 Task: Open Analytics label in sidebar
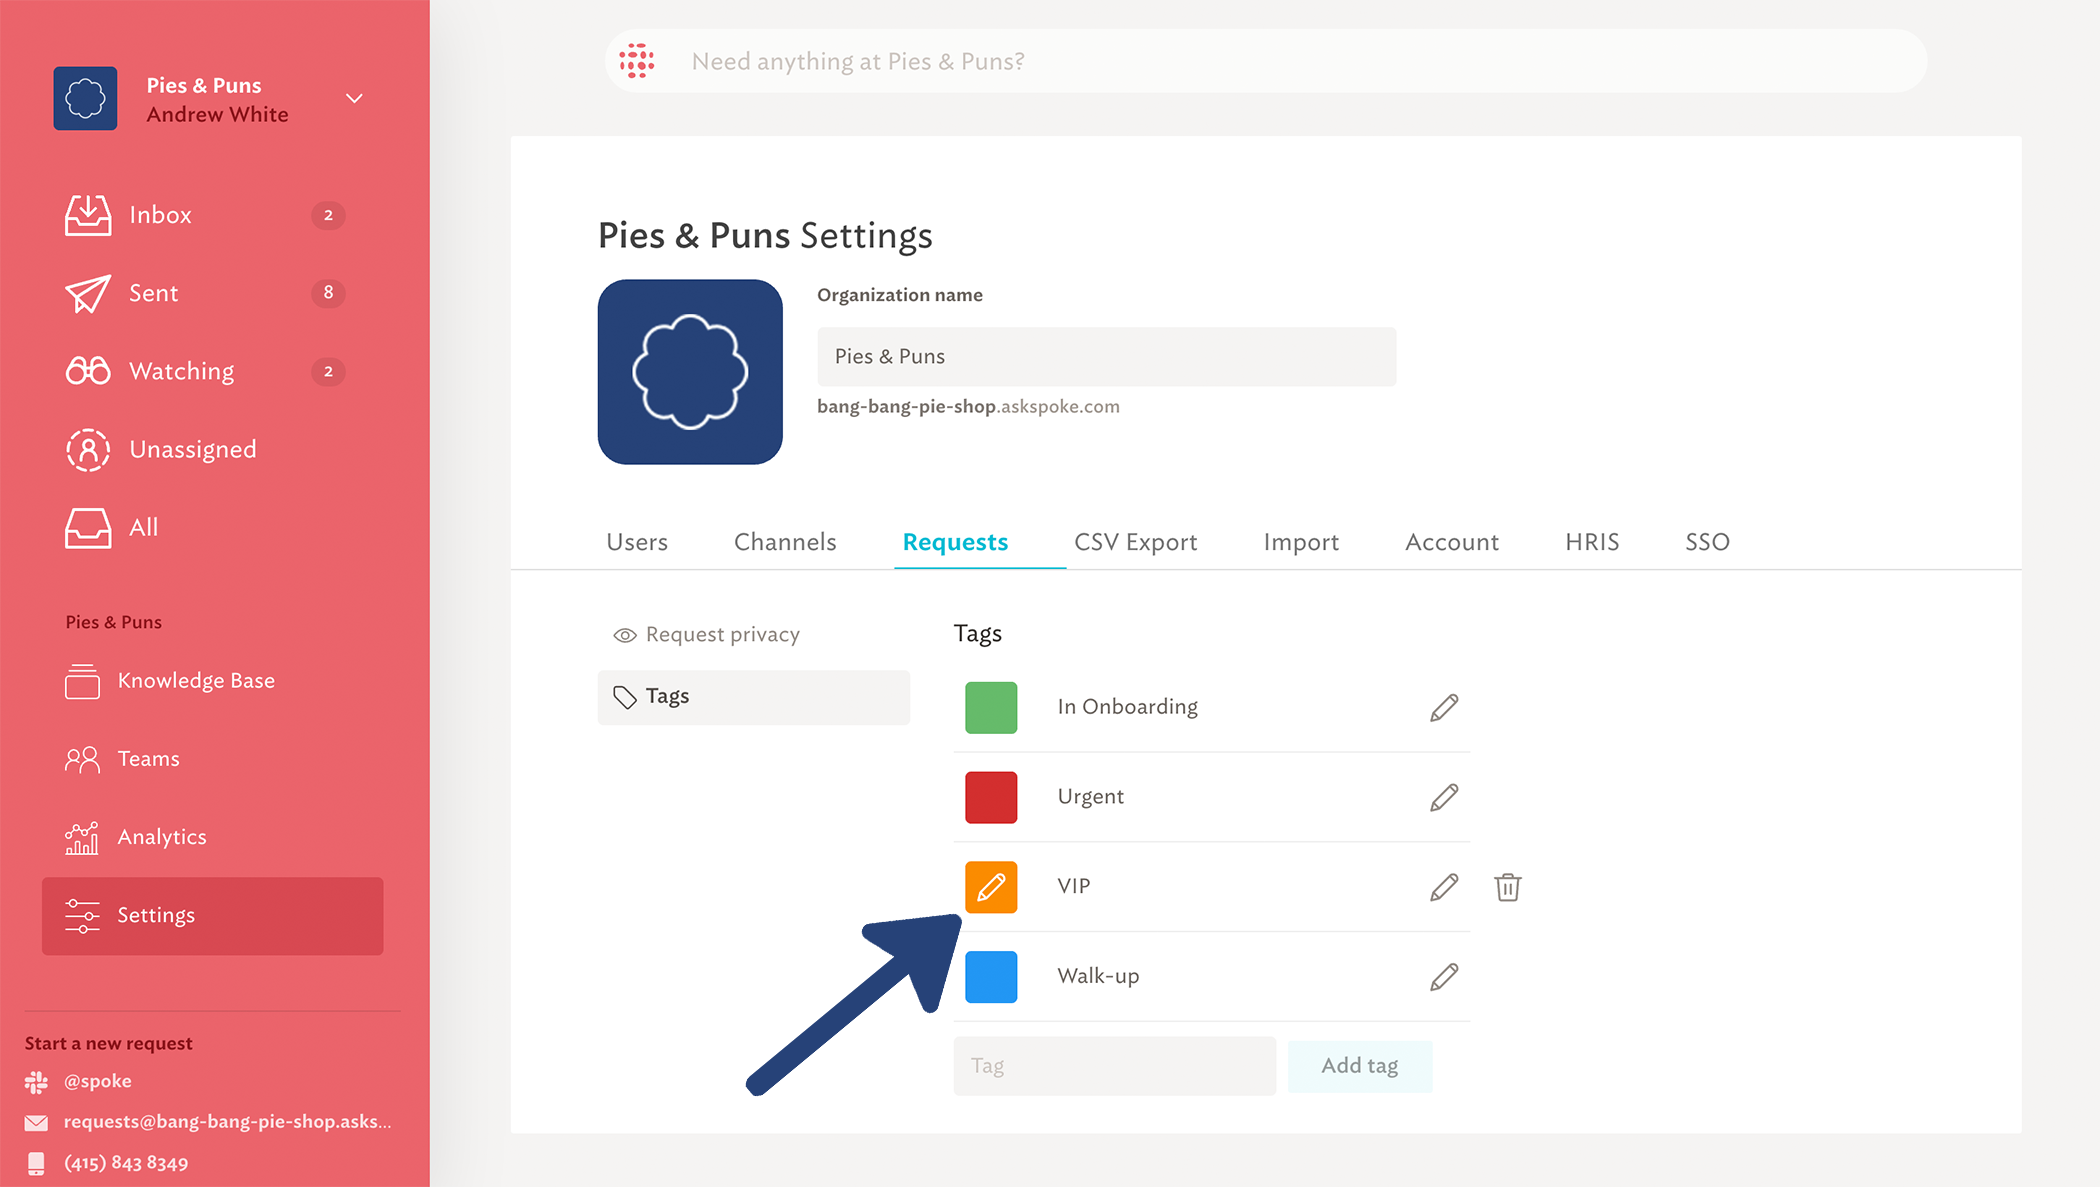162,837
